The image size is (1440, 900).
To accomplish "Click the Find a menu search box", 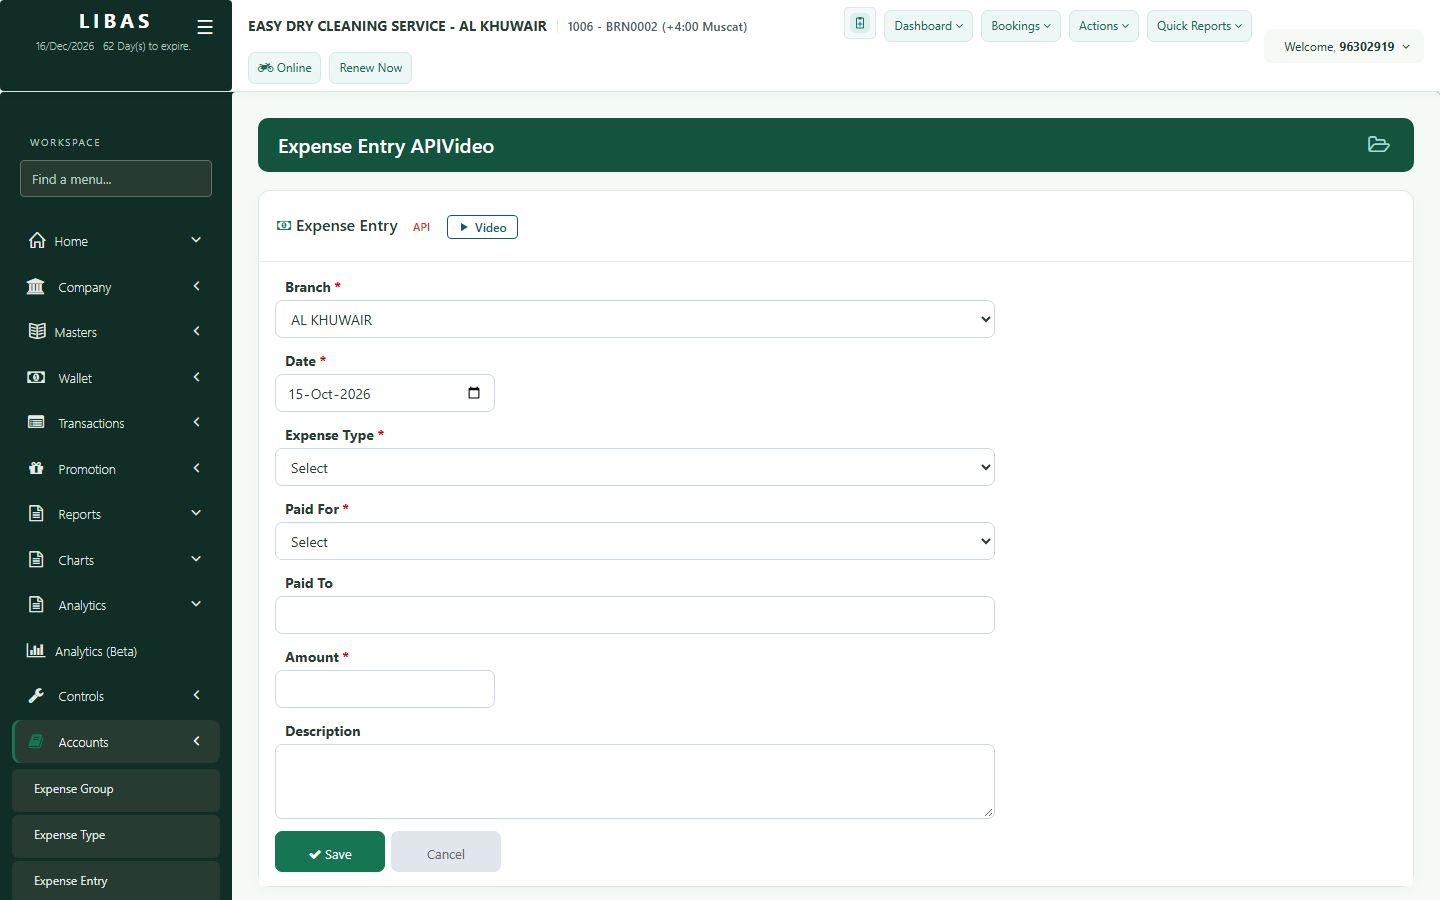I will (116, 179).
